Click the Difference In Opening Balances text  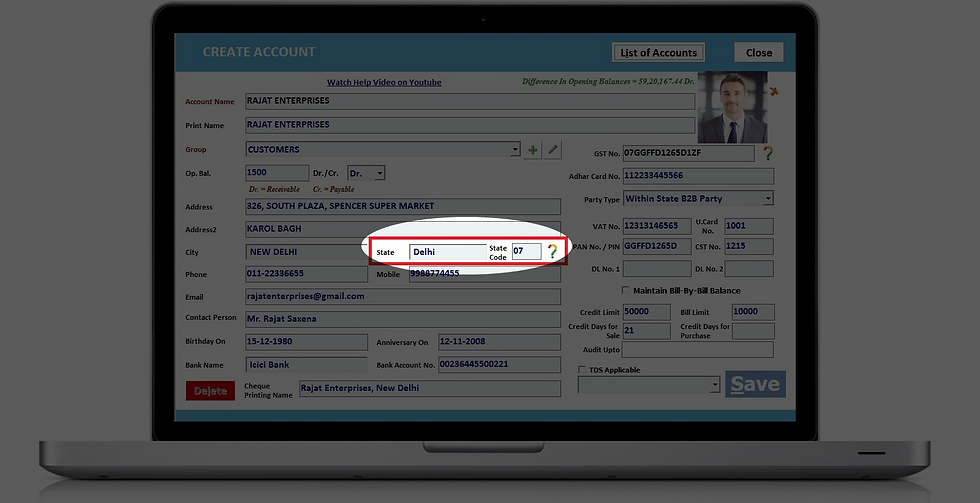coord(608,82)
